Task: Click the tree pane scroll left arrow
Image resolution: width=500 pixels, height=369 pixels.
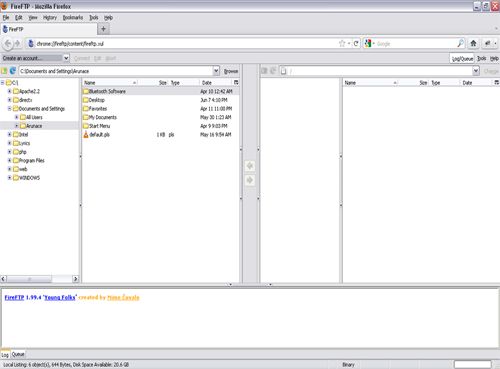Action: (3, 279)
